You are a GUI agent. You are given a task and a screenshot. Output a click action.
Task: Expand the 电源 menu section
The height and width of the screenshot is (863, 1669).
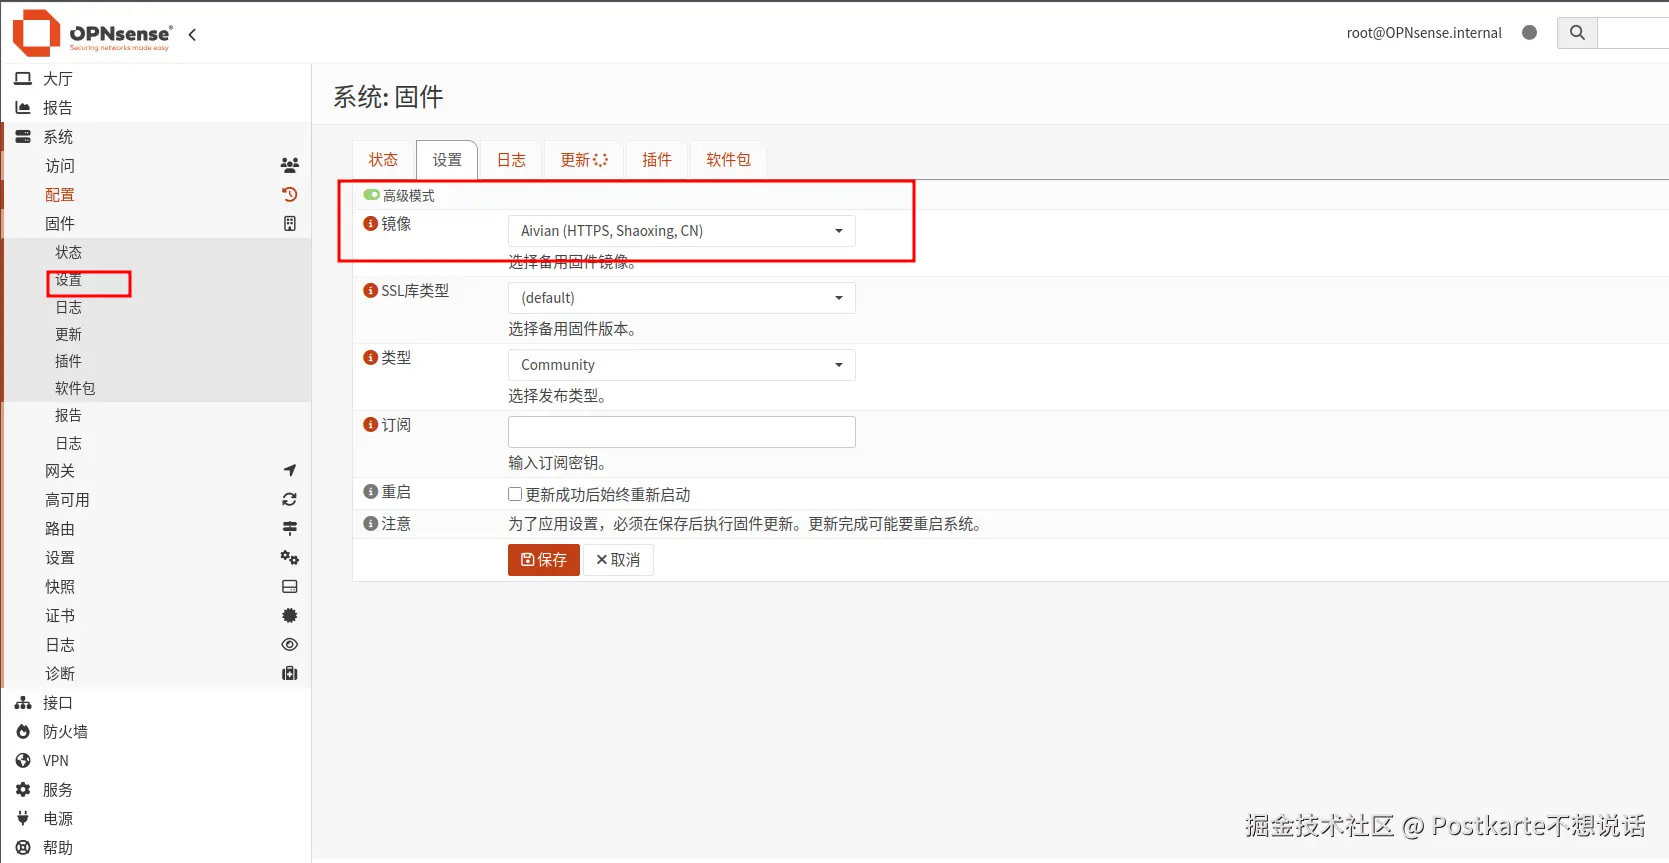pos(156,819)
